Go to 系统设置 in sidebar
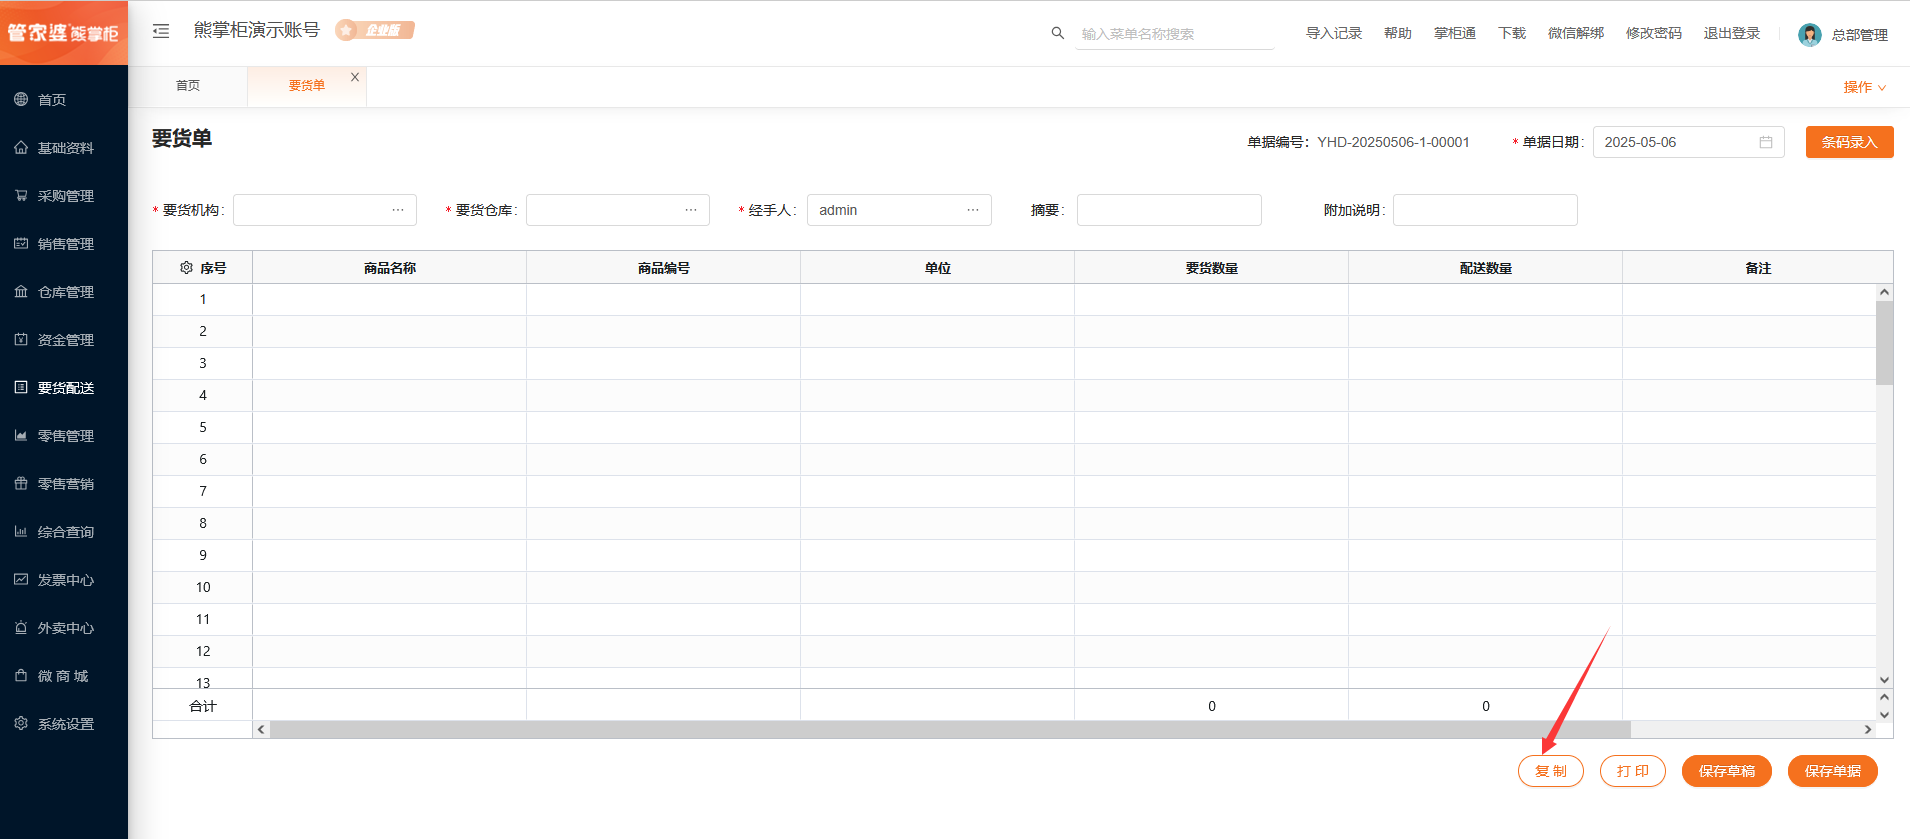 (x=64, y=724)
